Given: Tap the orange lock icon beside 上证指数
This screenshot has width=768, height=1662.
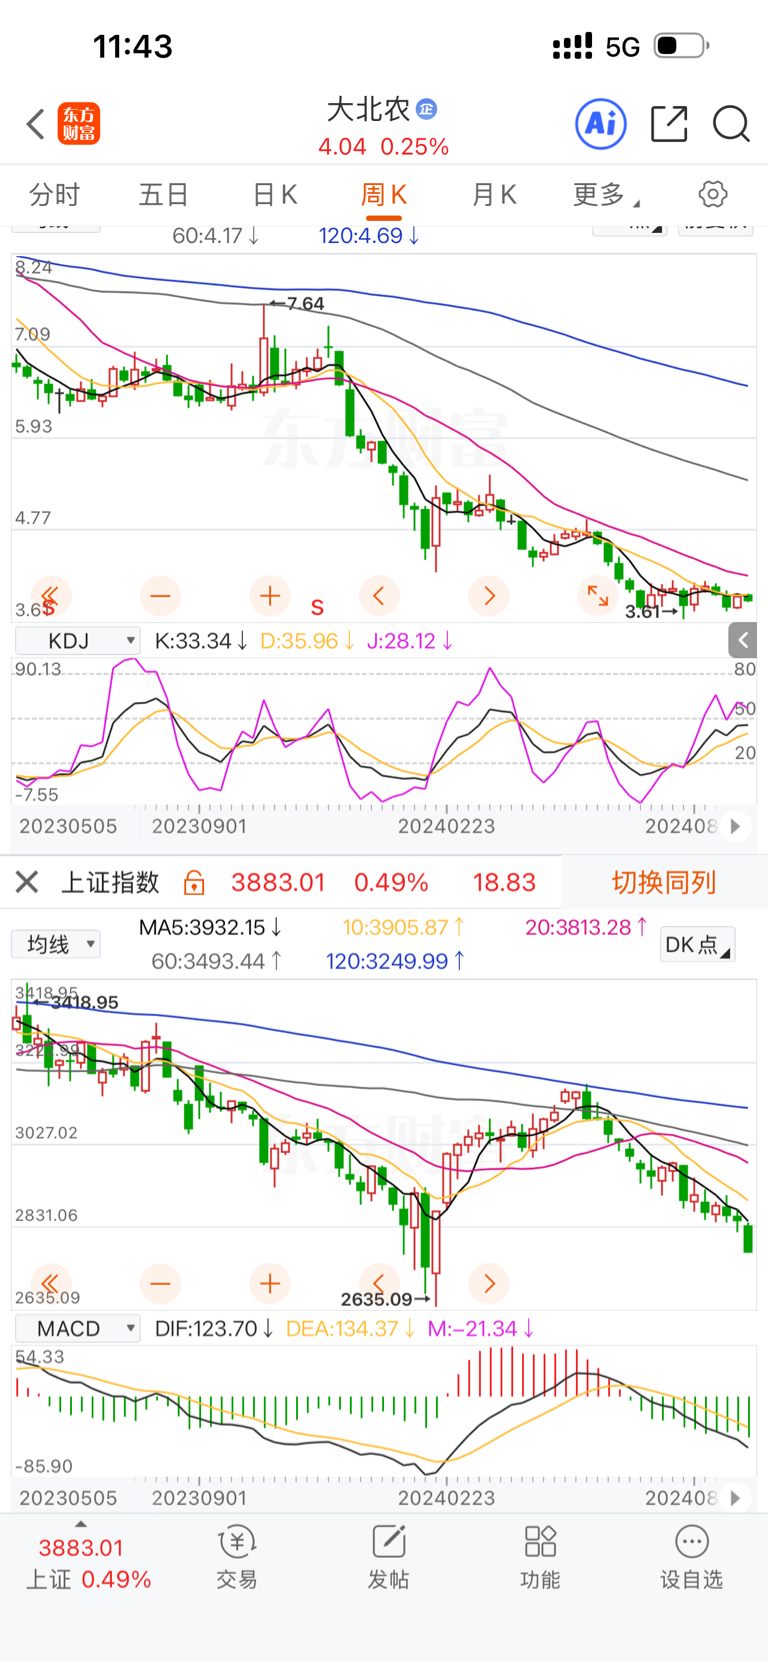Looking at the screenshot, I should pyautogui.click(x=194, y=882).
